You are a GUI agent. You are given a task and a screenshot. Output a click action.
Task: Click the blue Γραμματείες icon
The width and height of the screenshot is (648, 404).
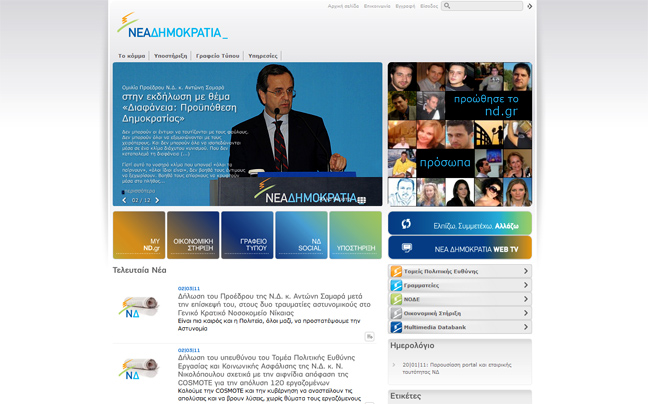[396, 285]
